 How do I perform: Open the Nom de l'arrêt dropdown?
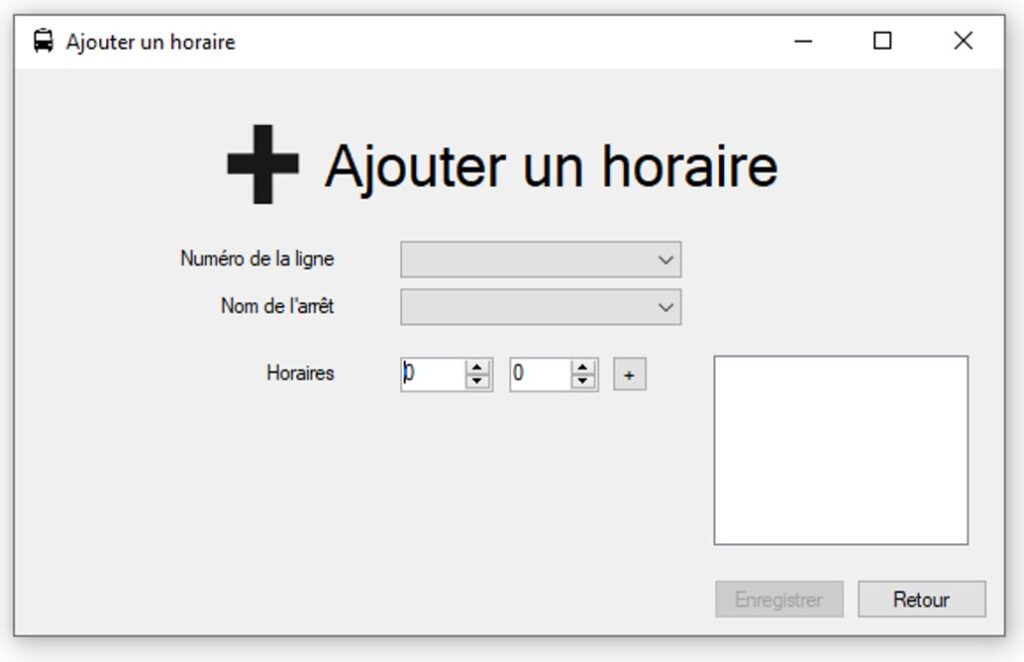541,307
